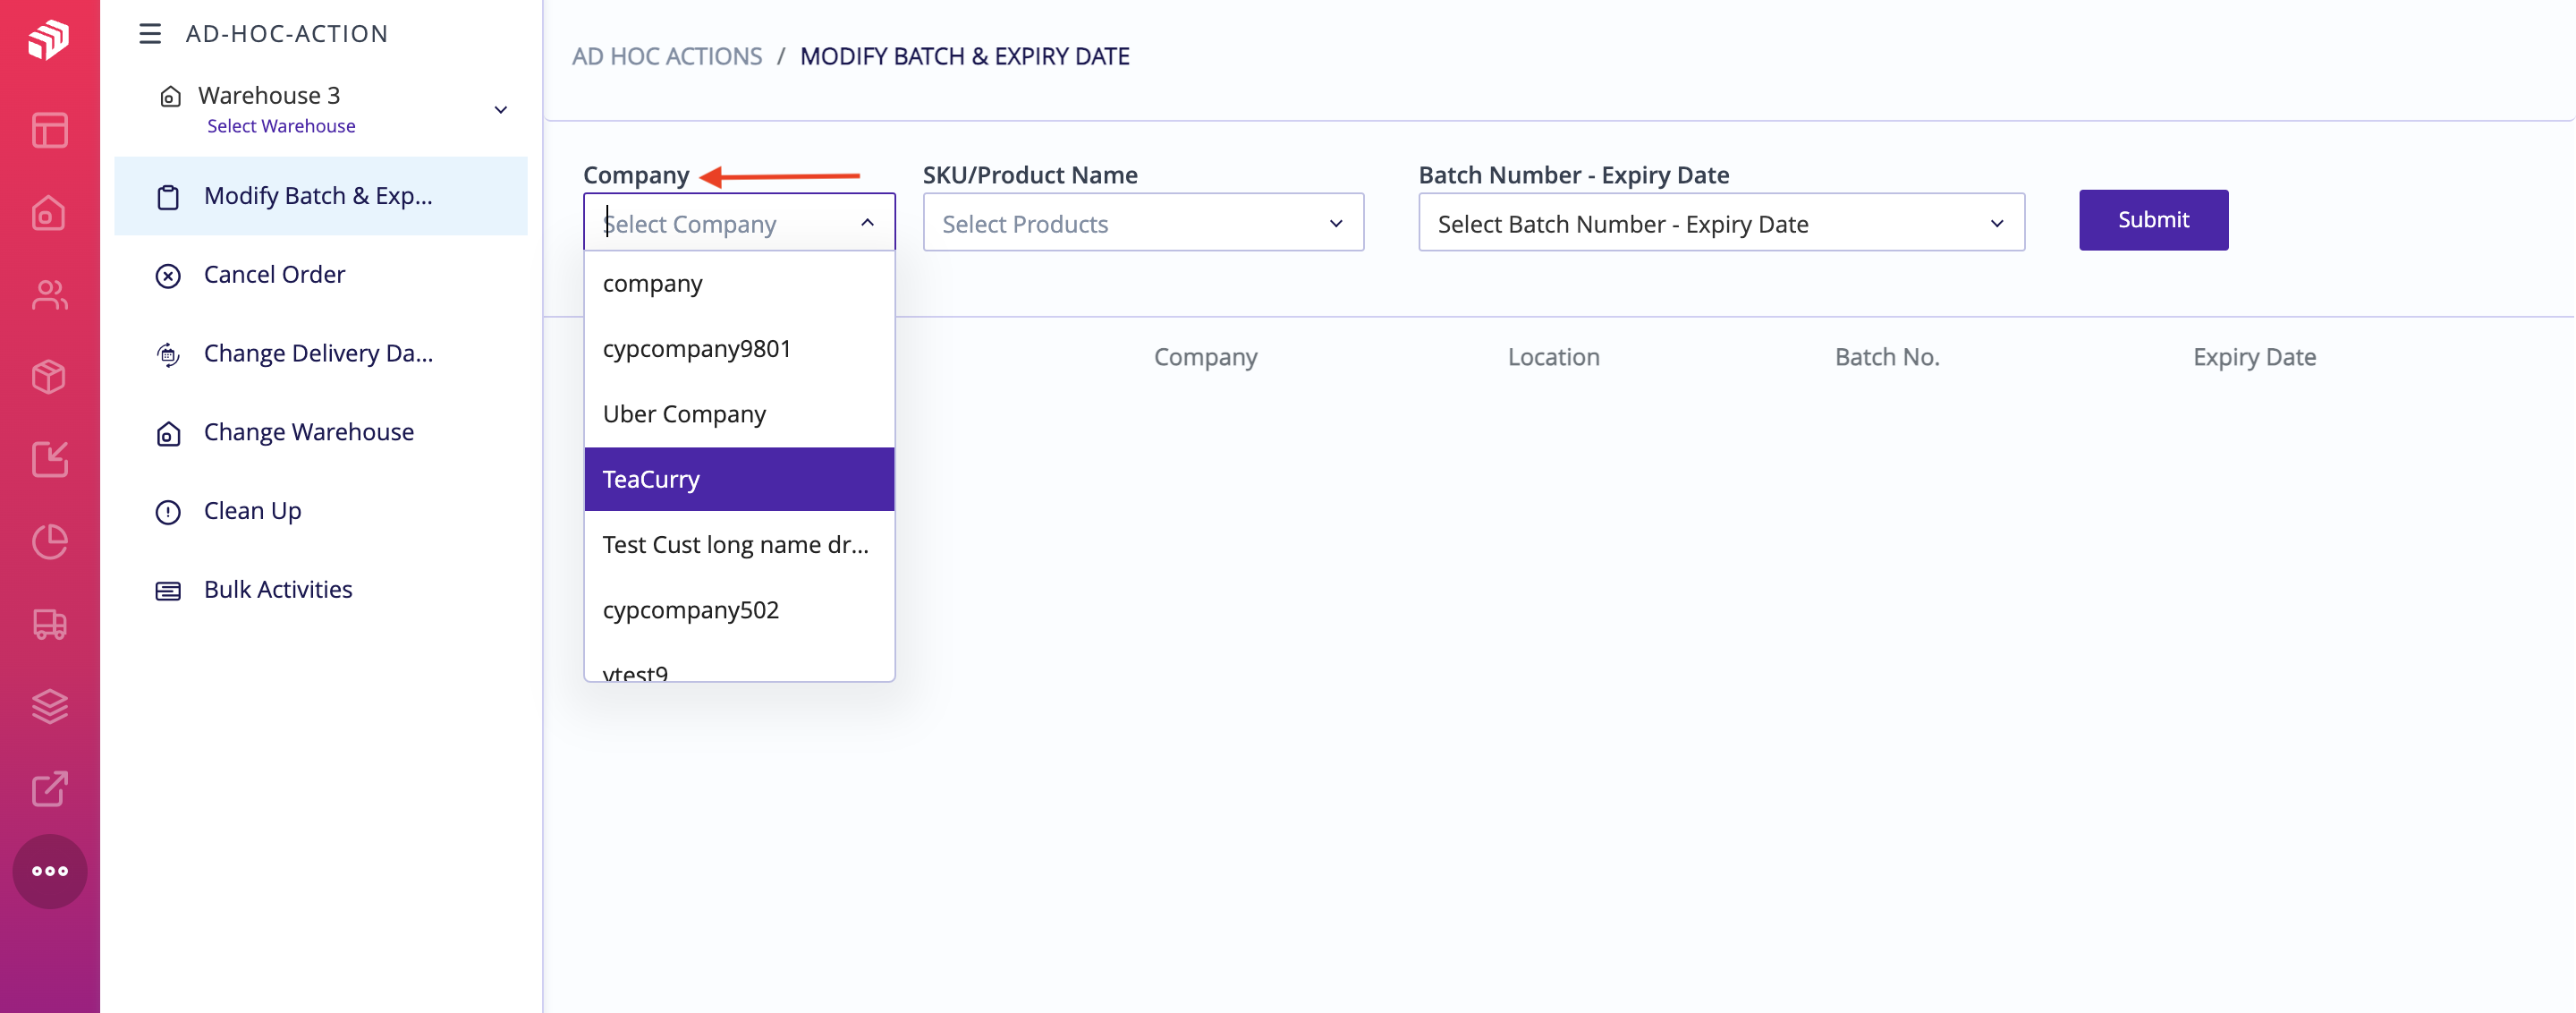Open Modify Batch & Exp... menu item
2576x1013 pixels.
pyautogui.click(x=321, y=196)
